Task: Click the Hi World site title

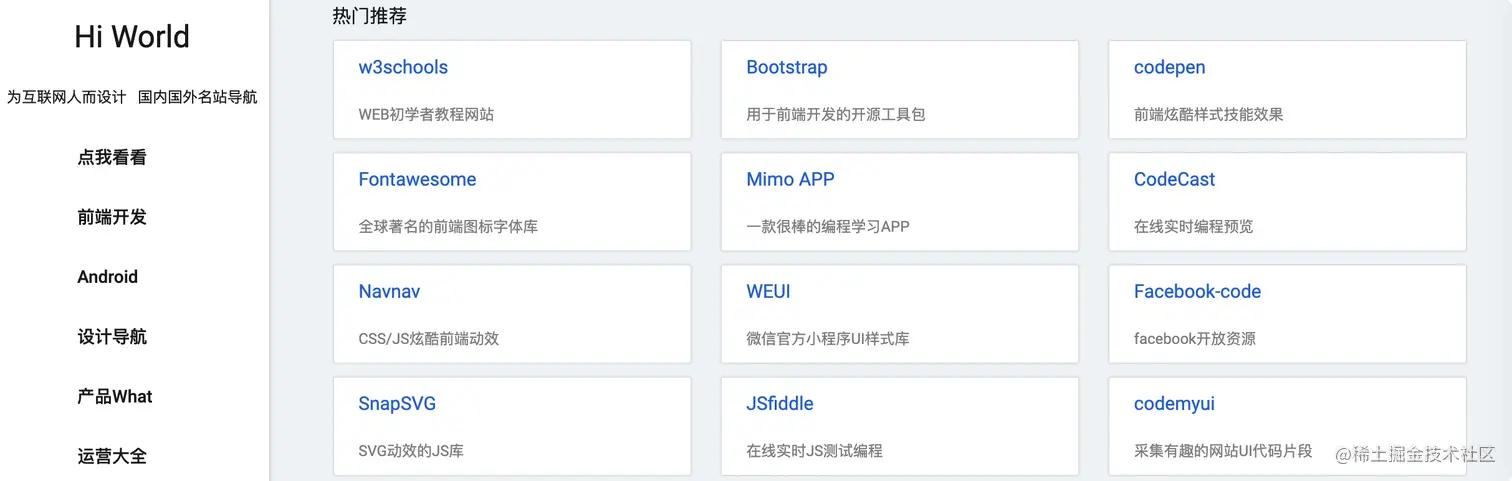Action: click(132, 37)
